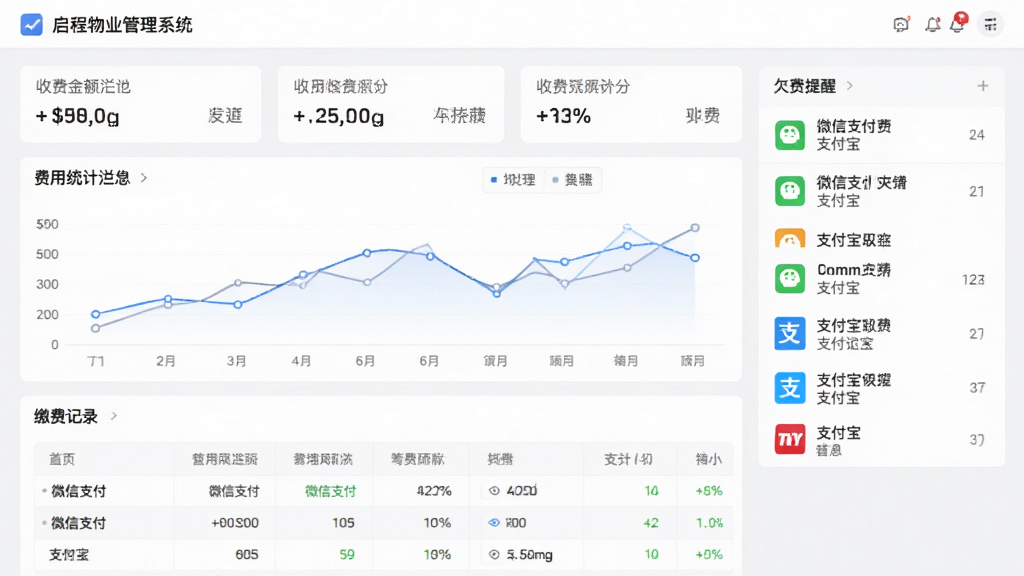Click the green 42 table value
This screenshot has height=576, width=1024.
pos(650,523)
